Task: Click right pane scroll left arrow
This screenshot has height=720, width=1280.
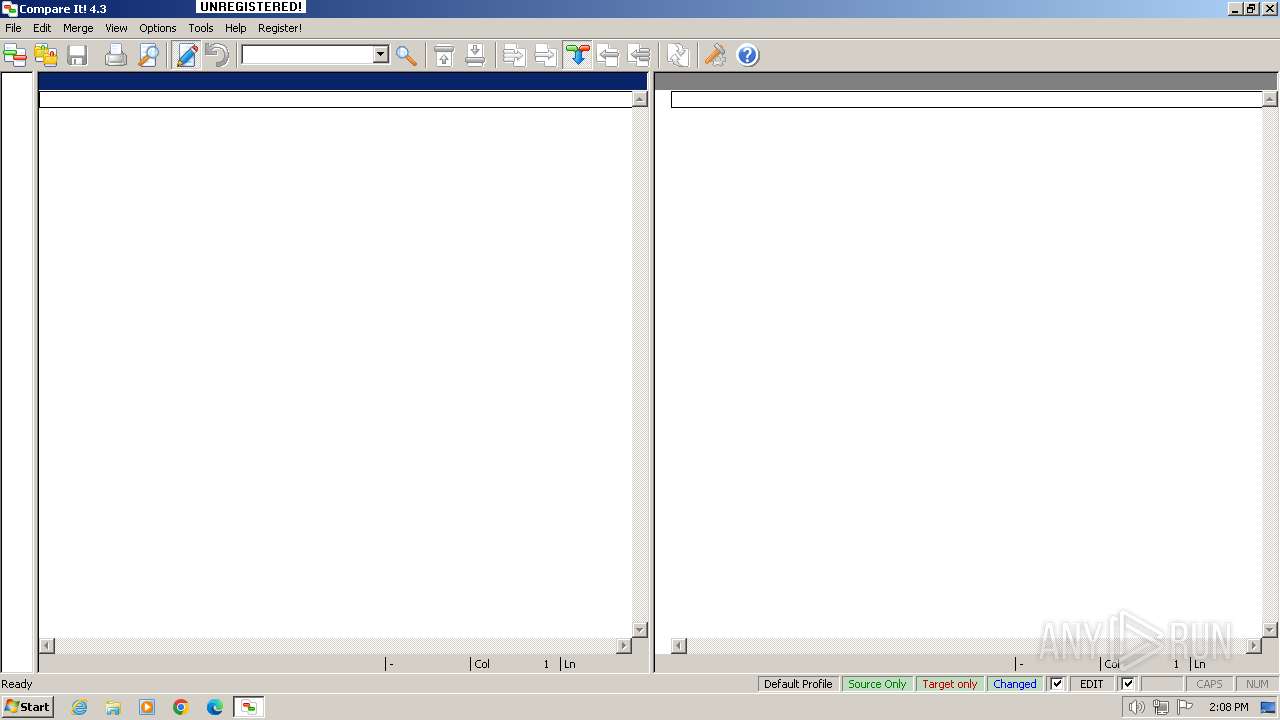Action: point(678,646)
